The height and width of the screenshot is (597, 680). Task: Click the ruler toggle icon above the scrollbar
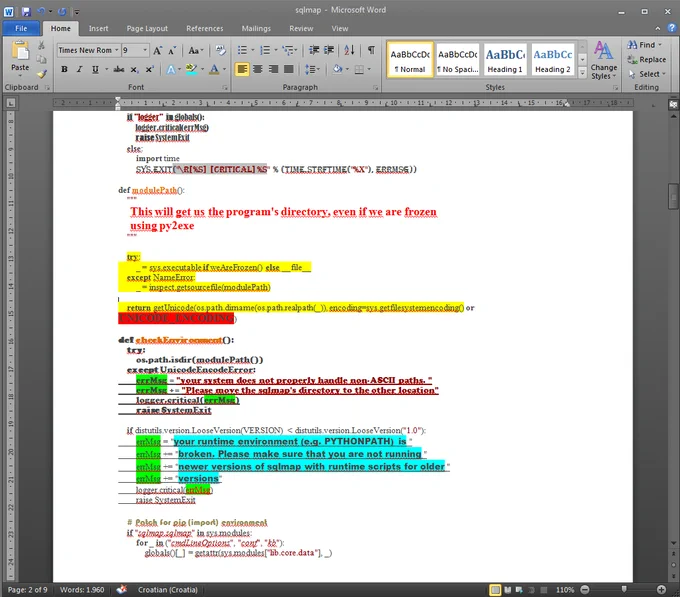[x=673, y=104]
